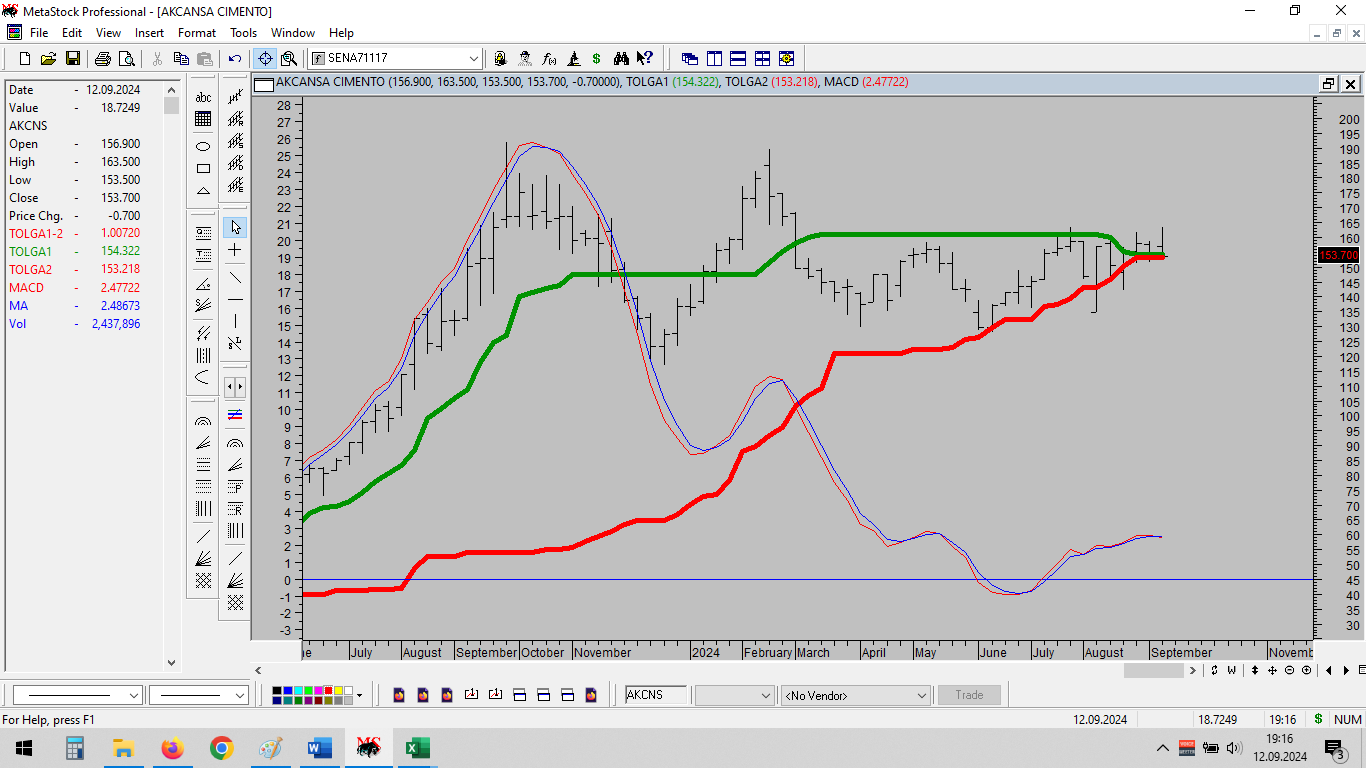Select the single vertical line drawing tool
The image size is (1366, 768).
235,321
